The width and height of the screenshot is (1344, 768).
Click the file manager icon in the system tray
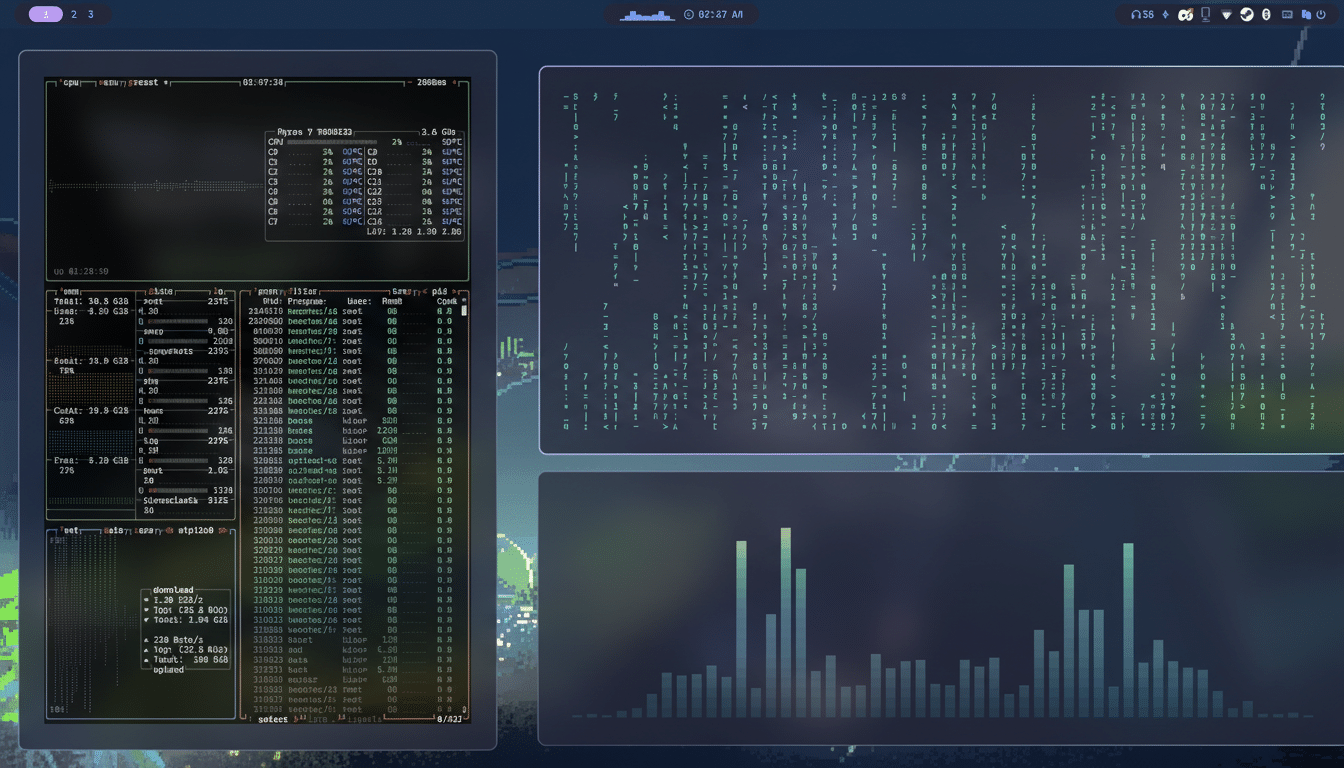tap(1307, 14)
